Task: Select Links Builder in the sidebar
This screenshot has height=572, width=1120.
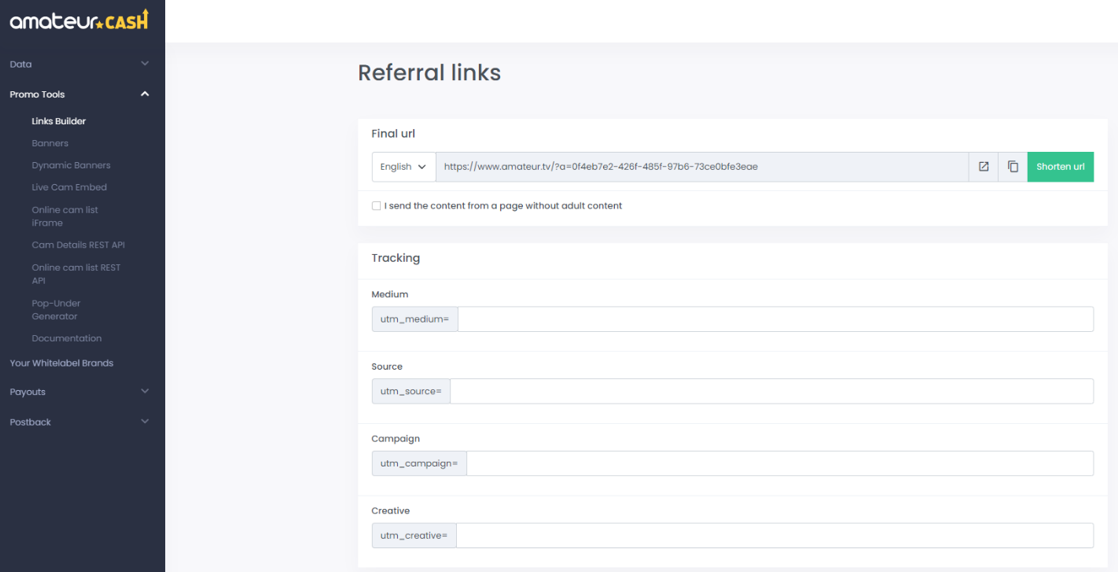Action: coord(59,121)
